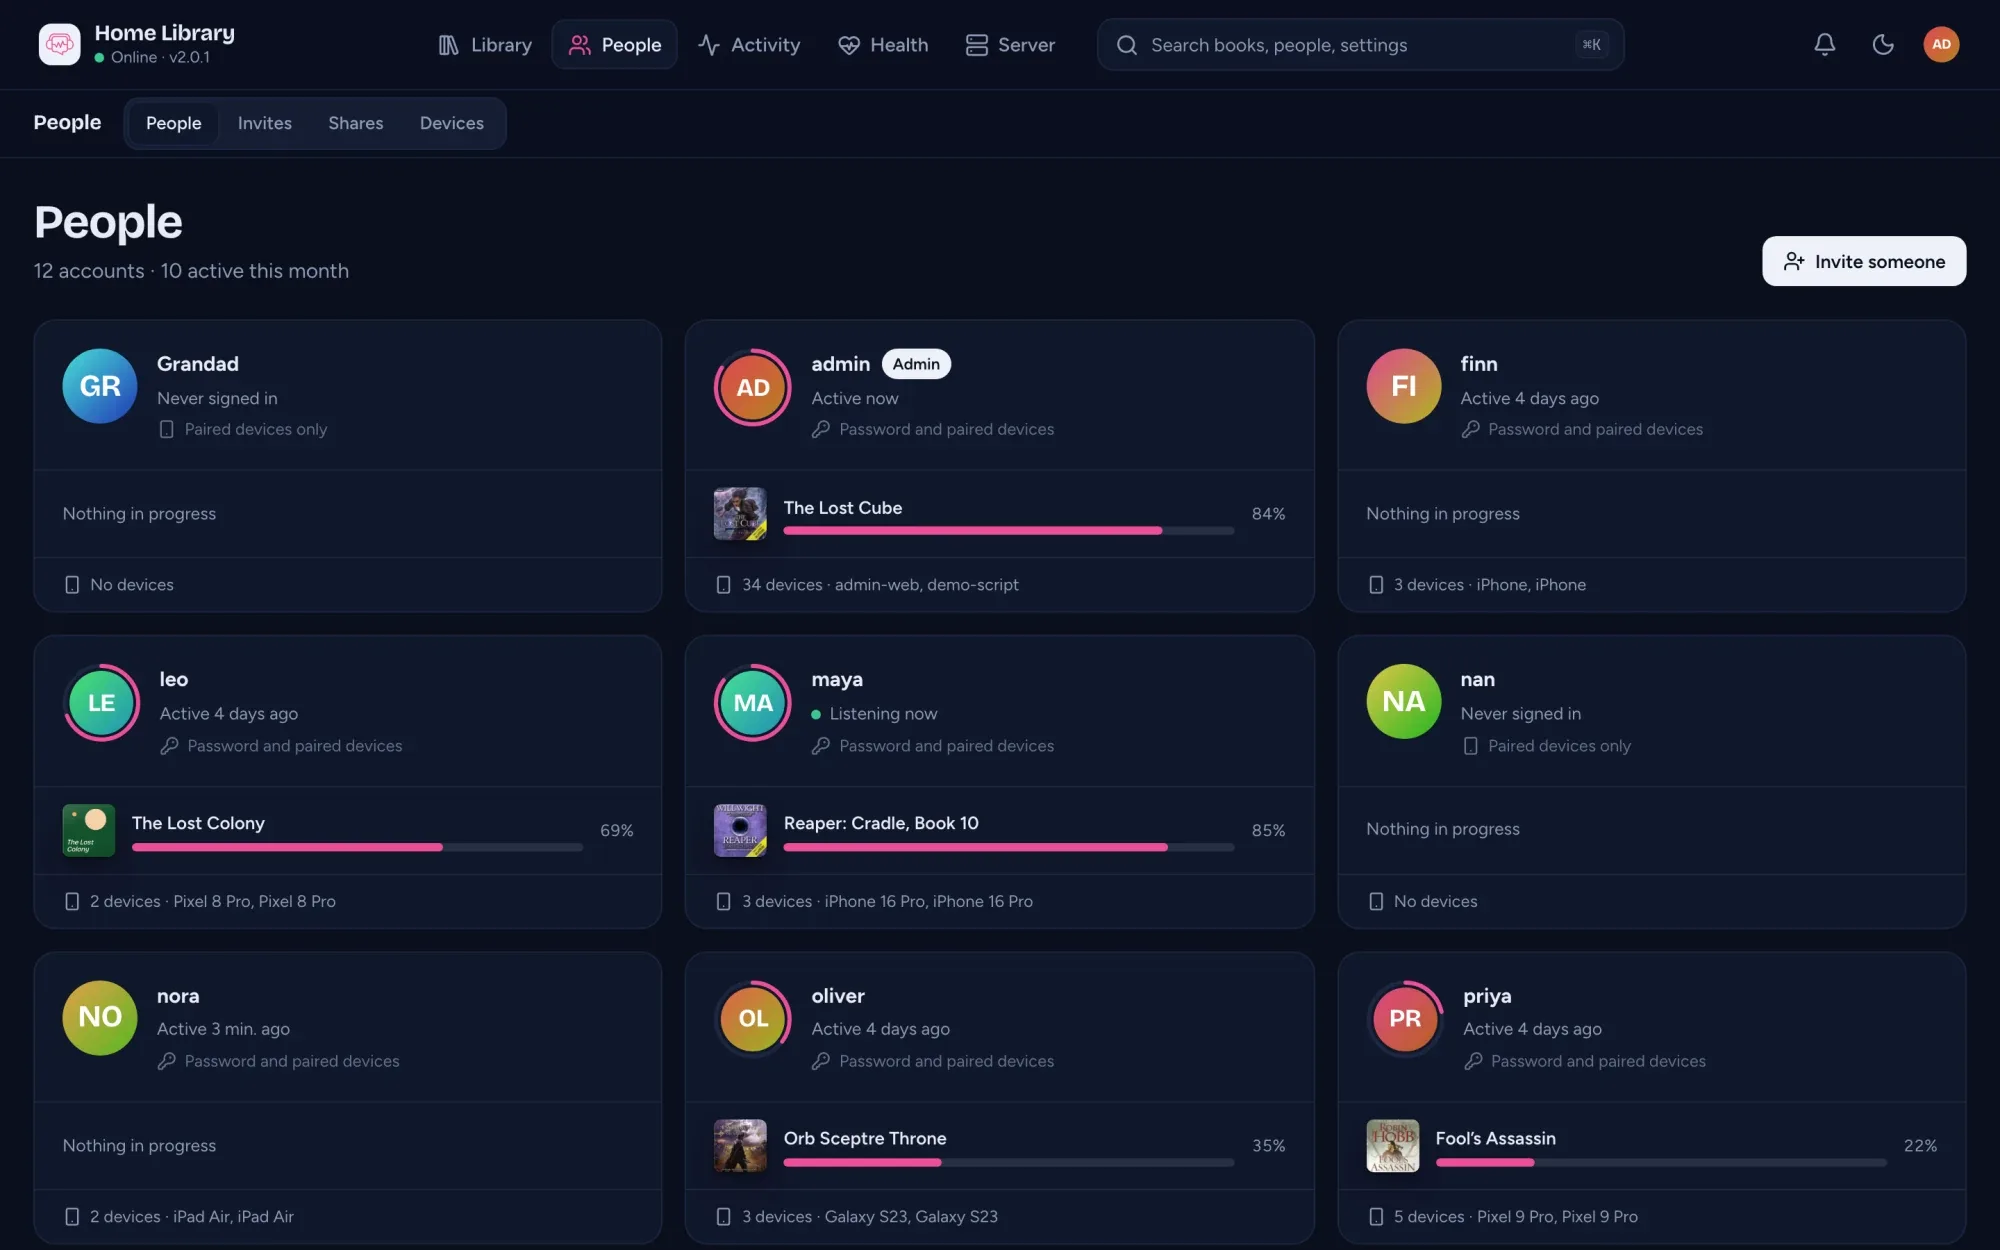The width and height of the screenshot is (2000, 1250).
Task: Focus the search books, people, settings field
Action: pyautogui.click(x=1360, y=45)
